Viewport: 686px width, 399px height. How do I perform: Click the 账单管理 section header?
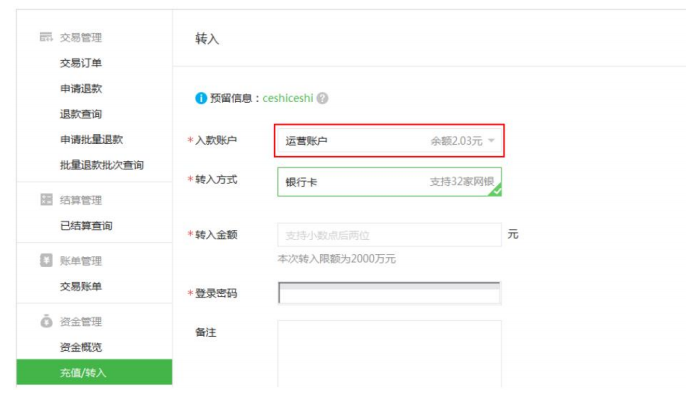point(81,261)
